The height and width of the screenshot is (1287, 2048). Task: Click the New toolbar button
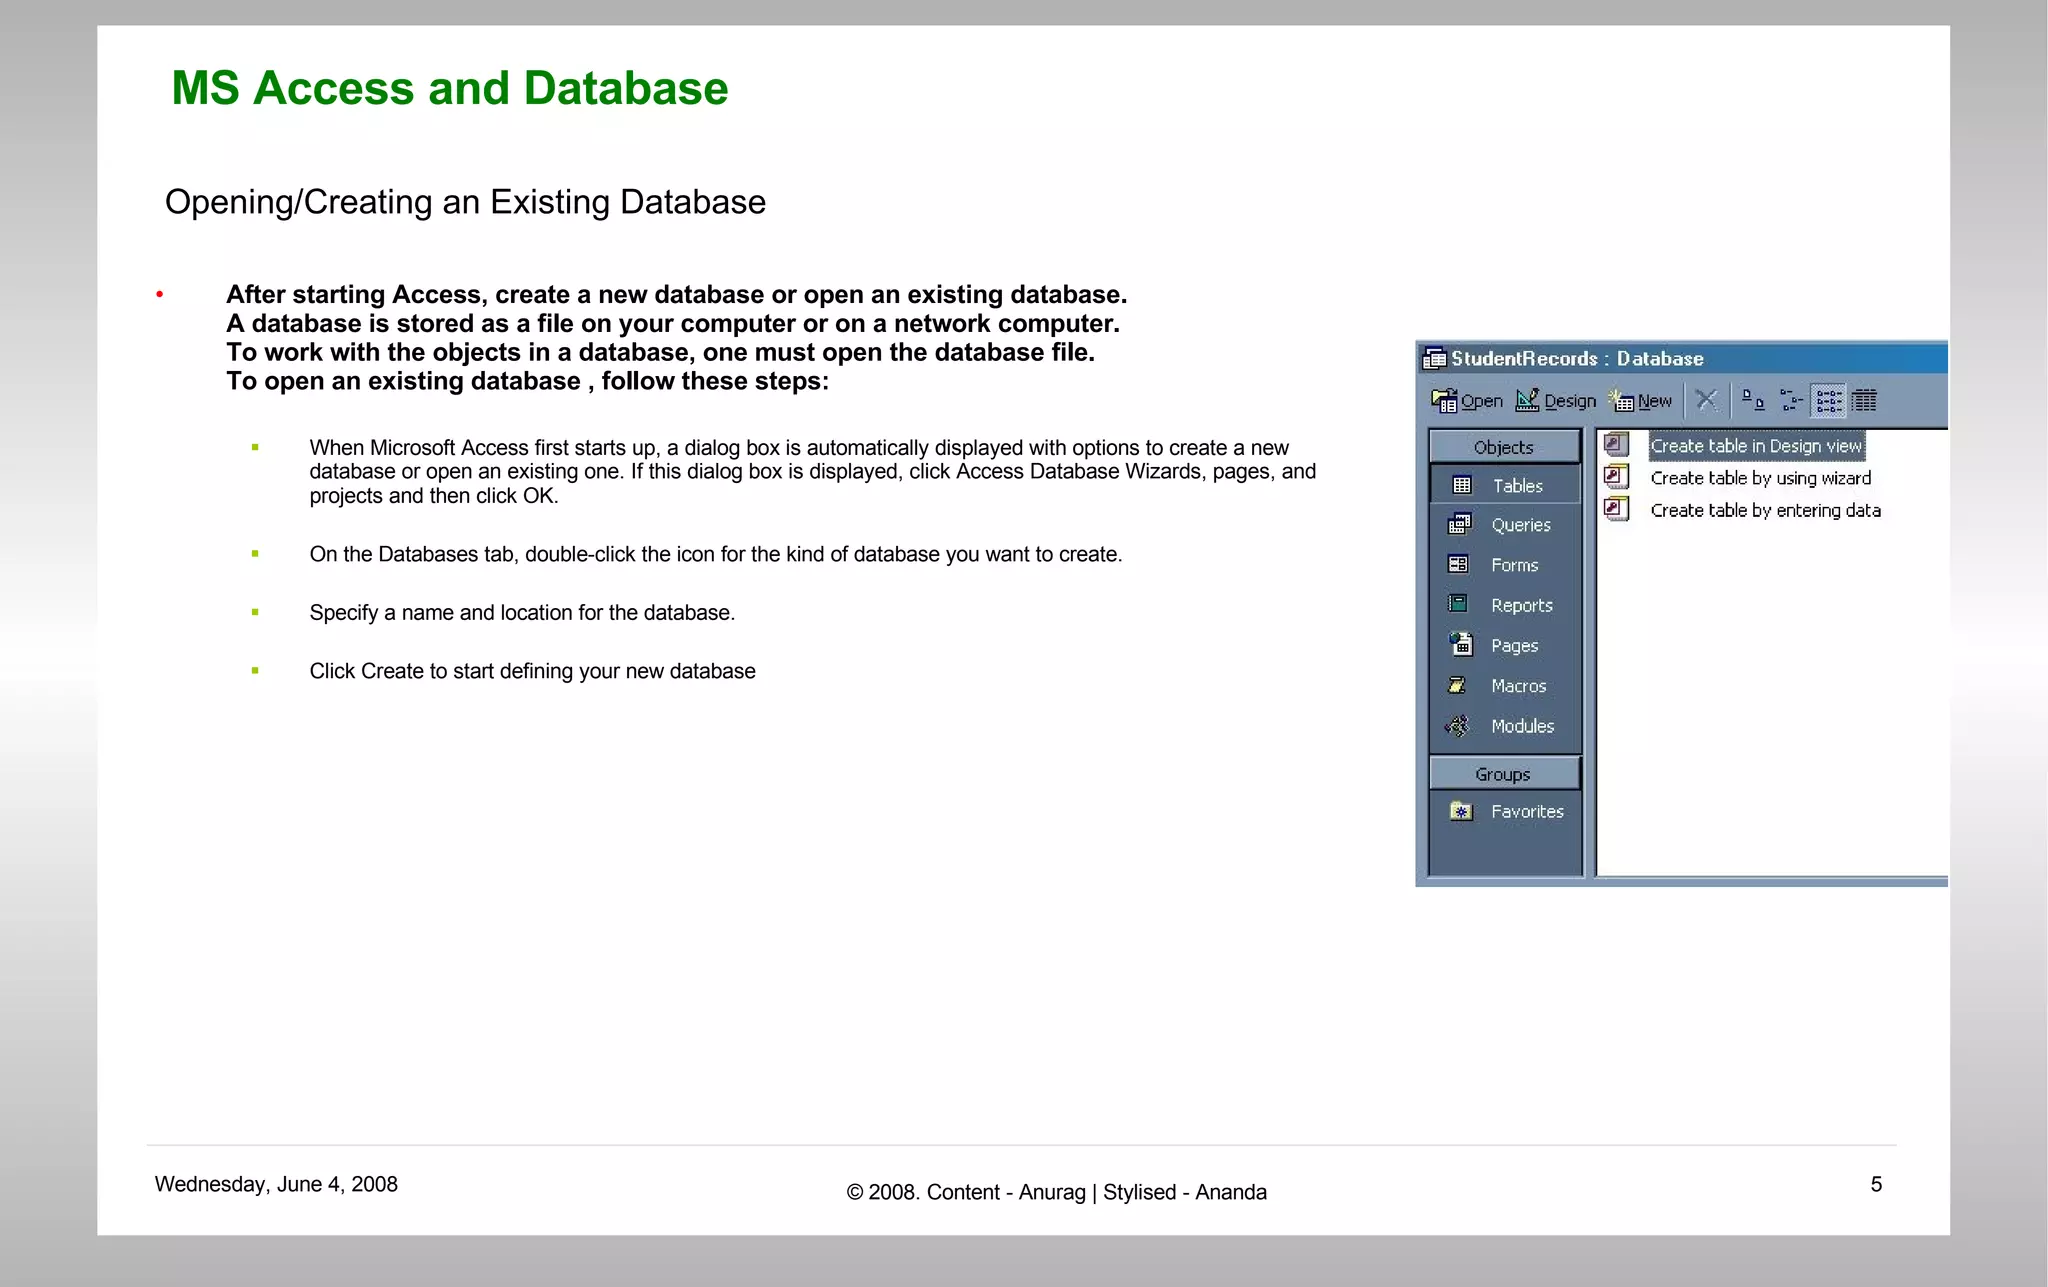[1641, 401]
